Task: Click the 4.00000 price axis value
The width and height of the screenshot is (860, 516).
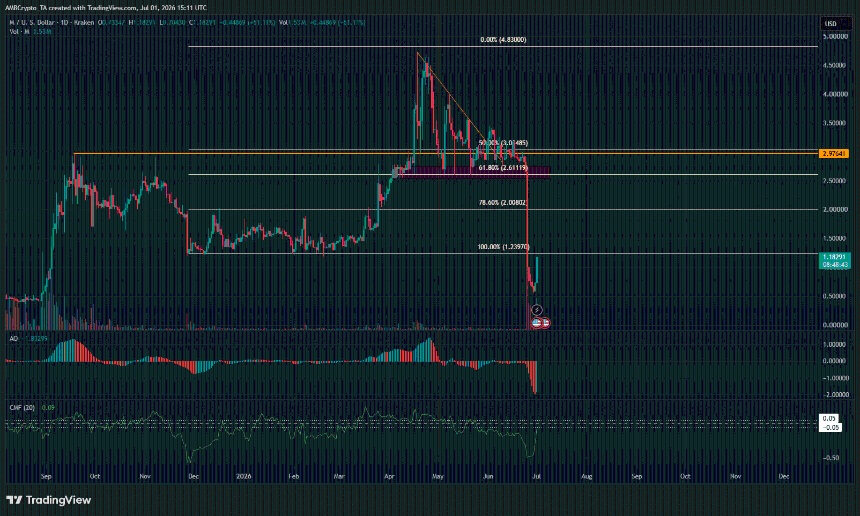Action: click(x=835, y=94)
